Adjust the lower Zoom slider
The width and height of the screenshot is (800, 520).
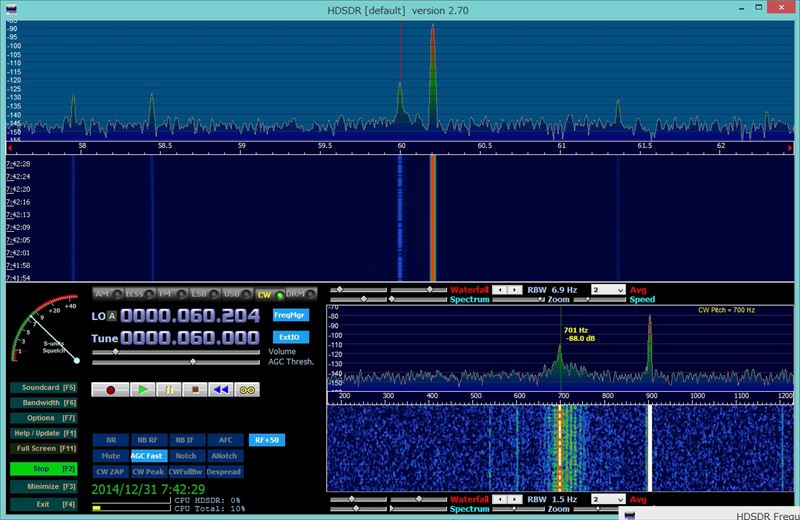click(x=519, y=509)
